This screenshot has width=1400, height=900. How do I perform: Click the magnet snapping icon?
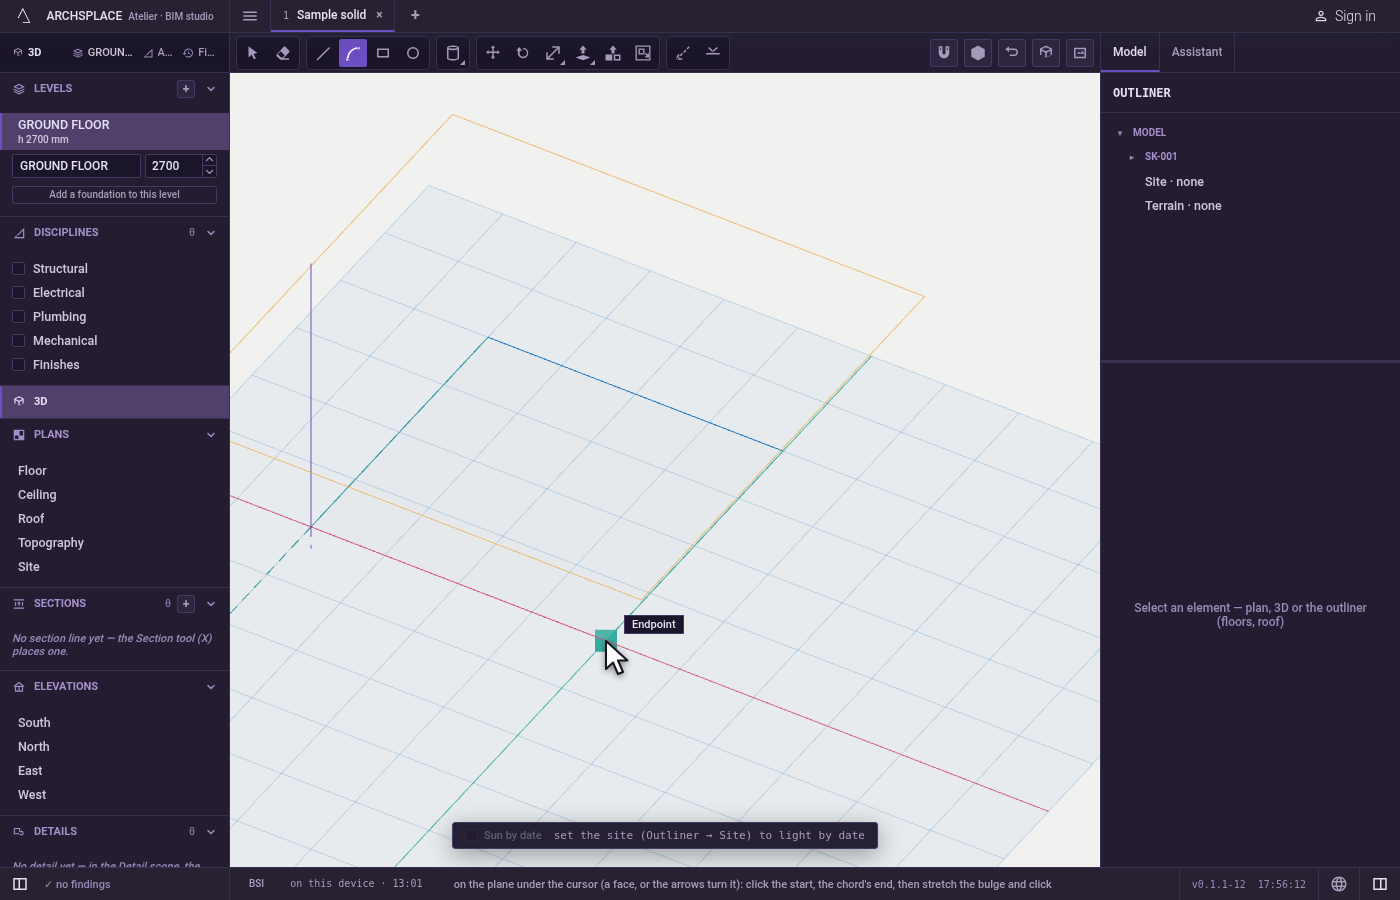[x=944, y=53]
